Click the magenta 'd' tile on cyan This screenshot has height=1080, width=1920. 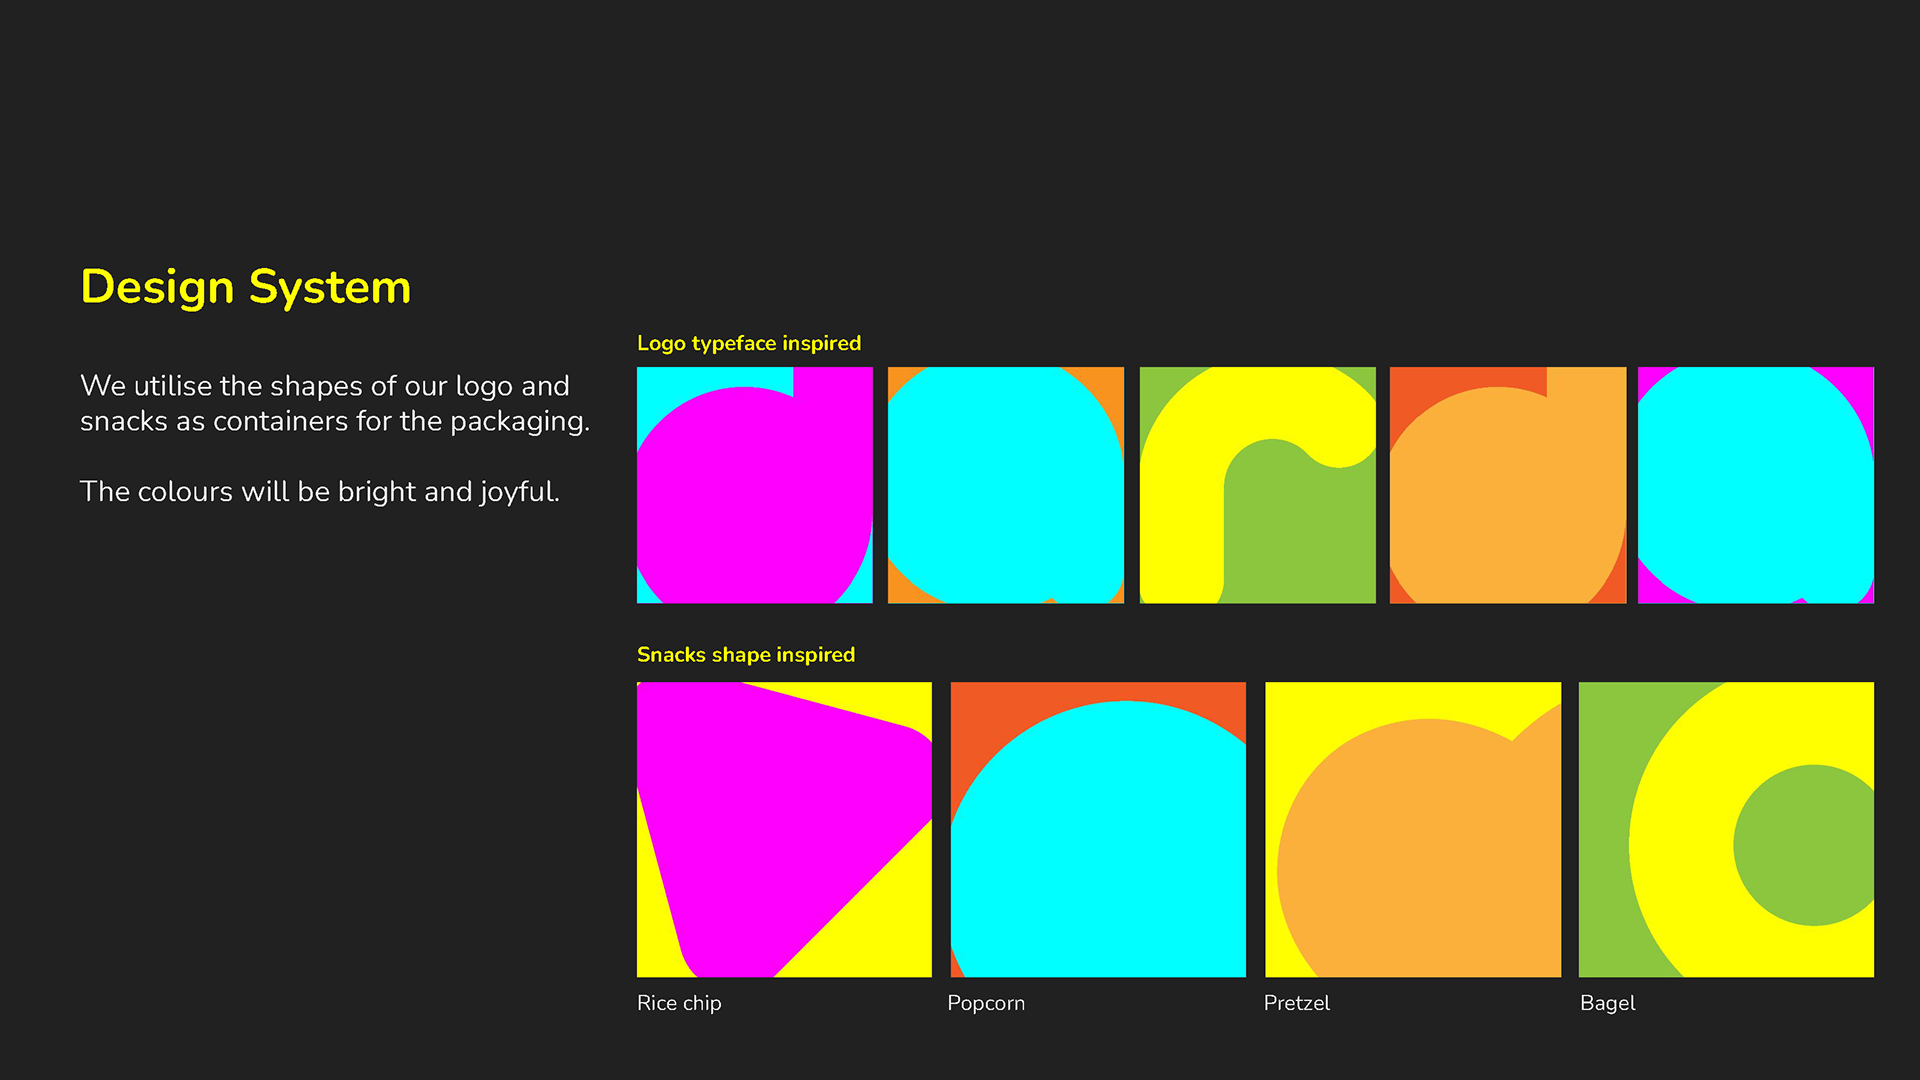click(755, 485)
